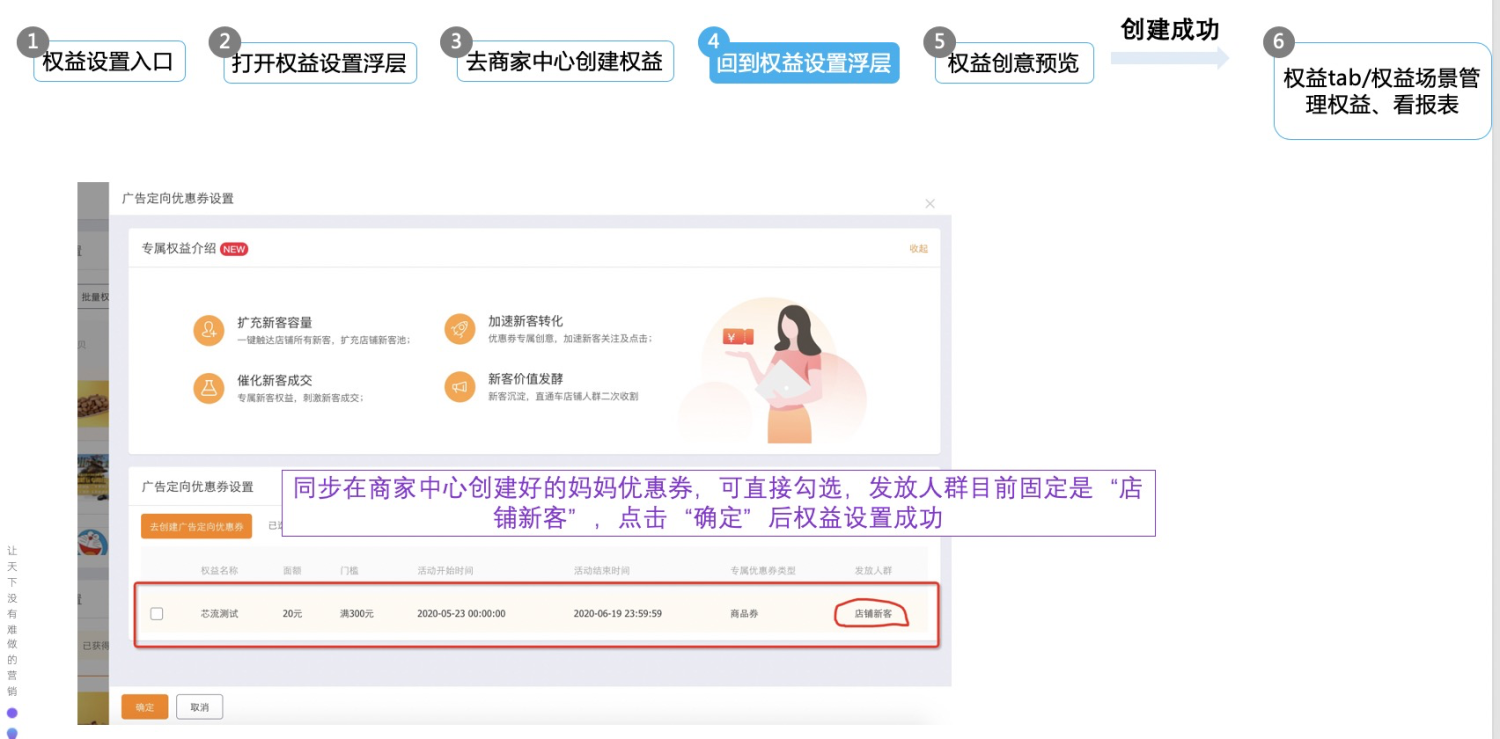Click the 催化新客成交 heading text
This screenshot has width=1500, height=739.
275,380
